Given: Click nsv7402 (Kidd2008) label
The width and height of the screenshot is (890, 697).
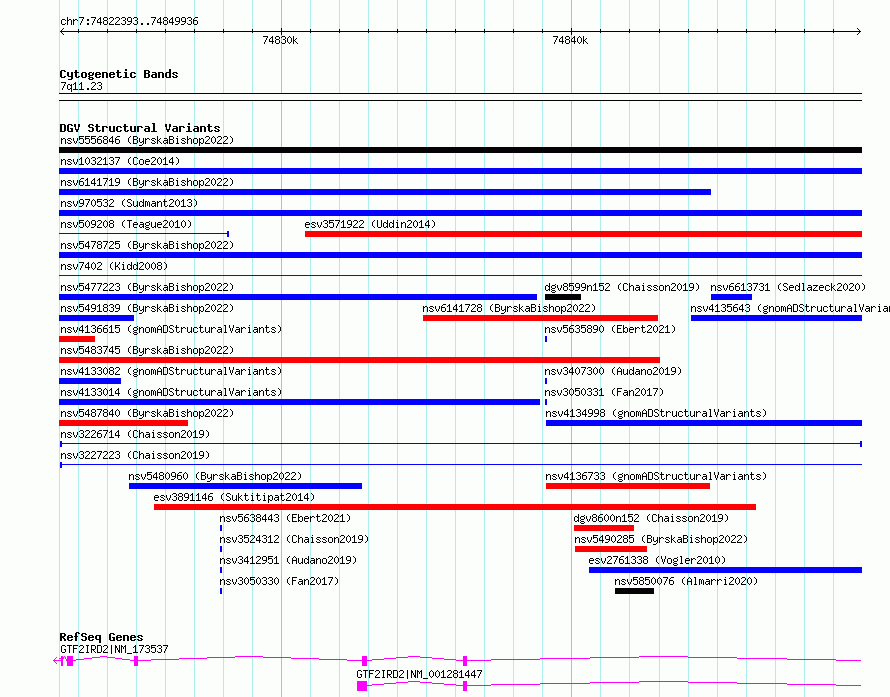Looking at the screenshot, I should 114,266.
